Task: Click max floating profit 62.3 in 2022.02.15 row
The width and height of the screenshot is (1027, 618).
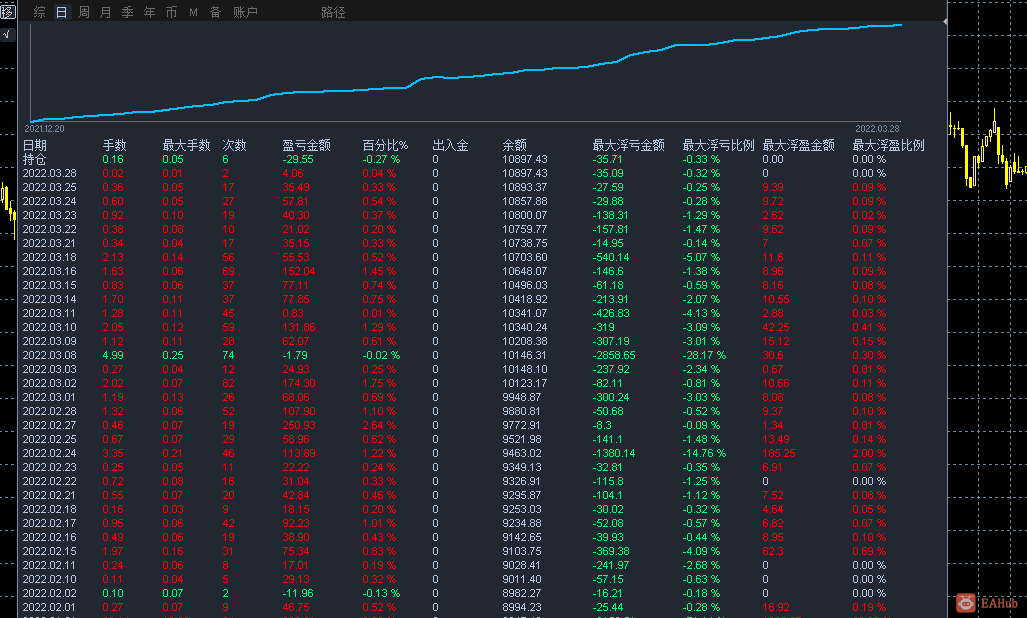Action: [x=773, y=551]
